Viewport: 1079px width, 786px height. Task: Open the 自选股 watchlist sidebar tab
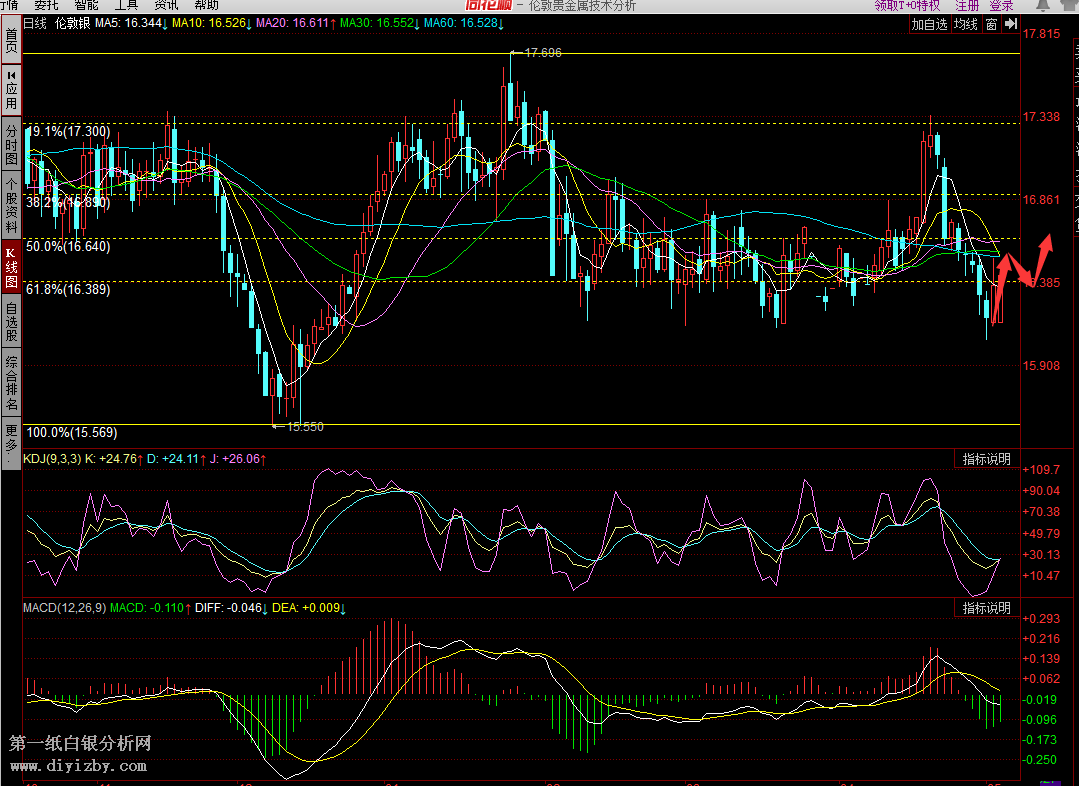tap(11, 322)
